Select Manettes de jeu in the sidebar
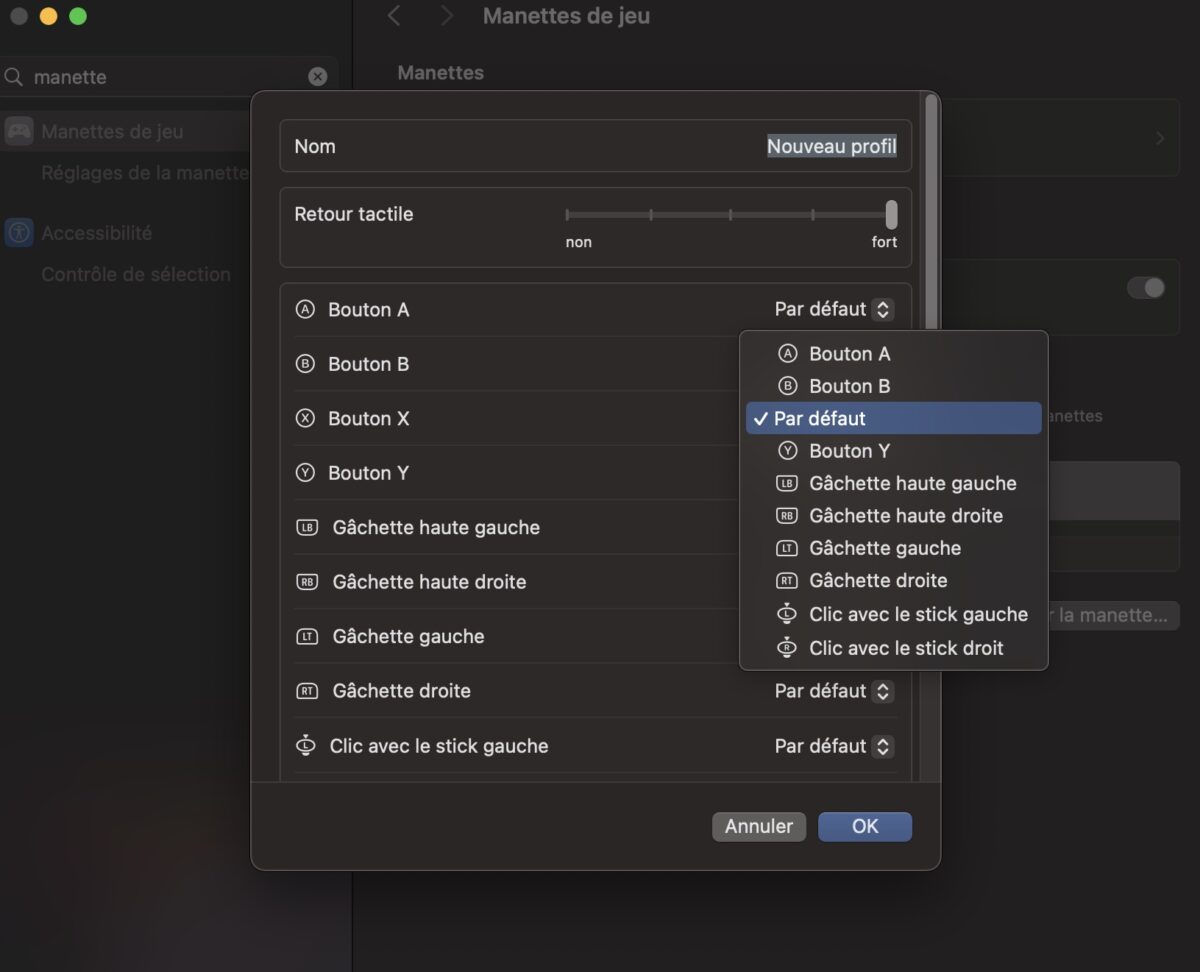Viewport: 1200px width, 972px height. [125, 131]
